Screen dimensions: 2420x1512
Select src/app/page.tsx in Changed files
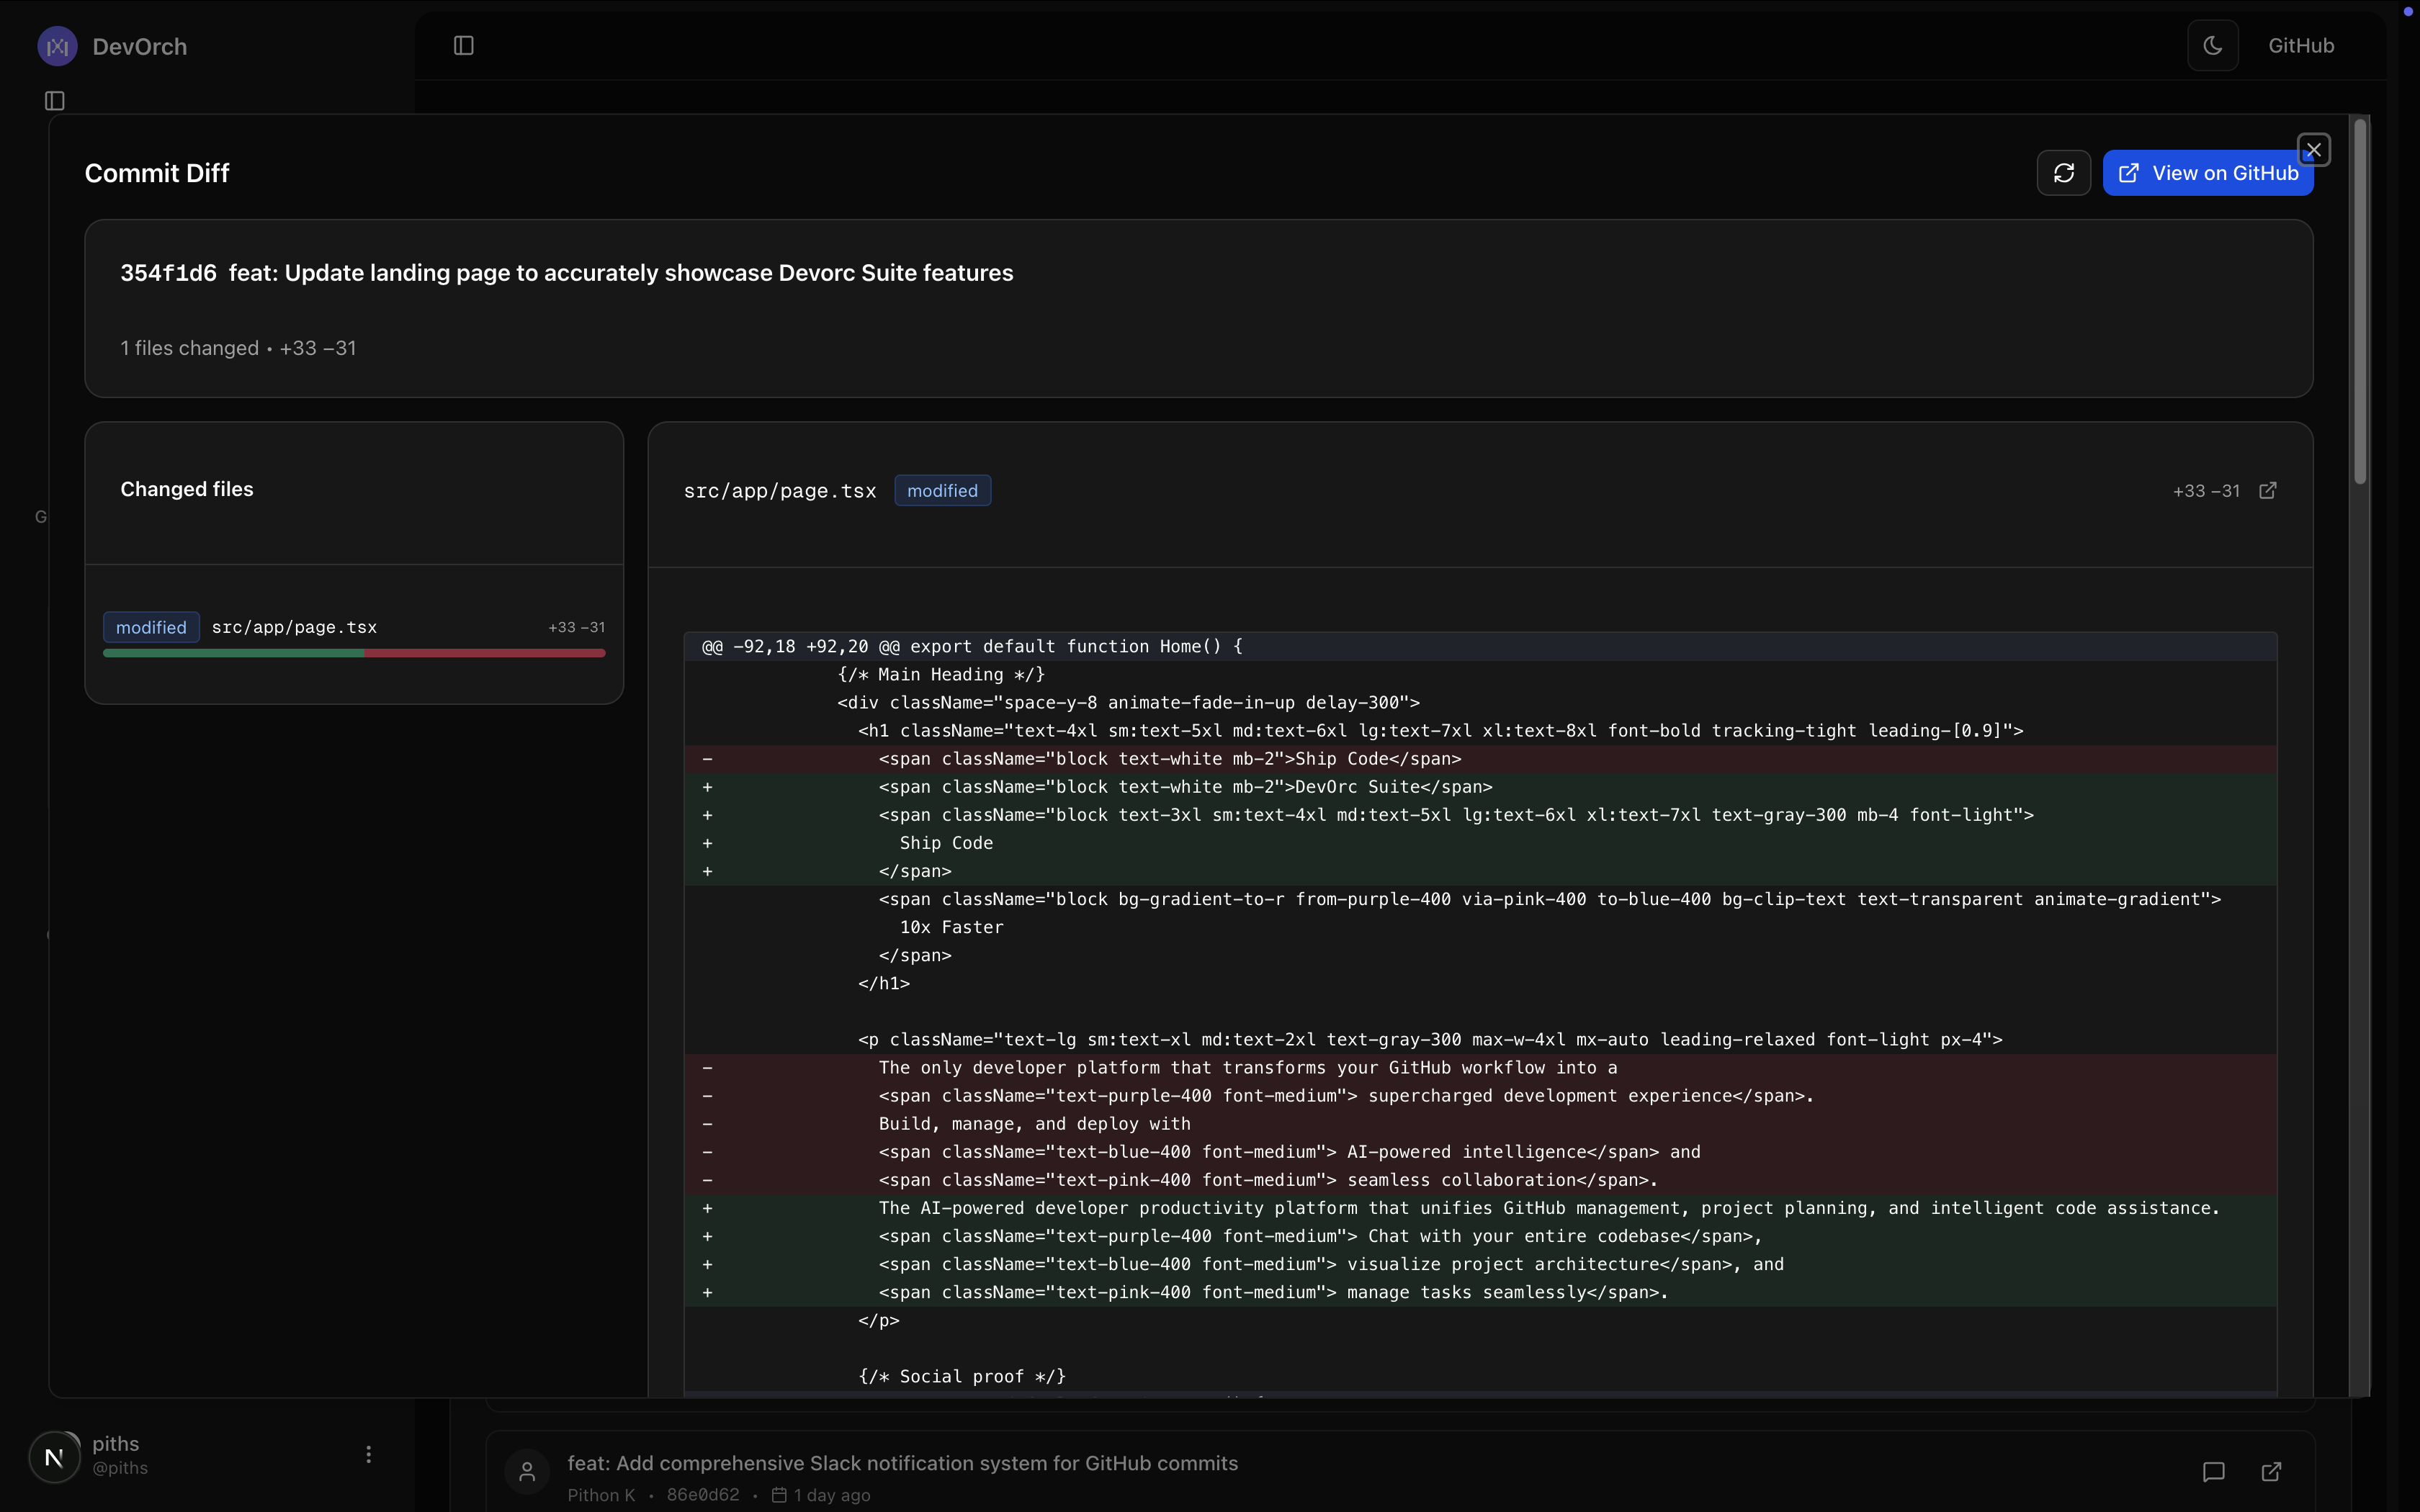point(294,627)
